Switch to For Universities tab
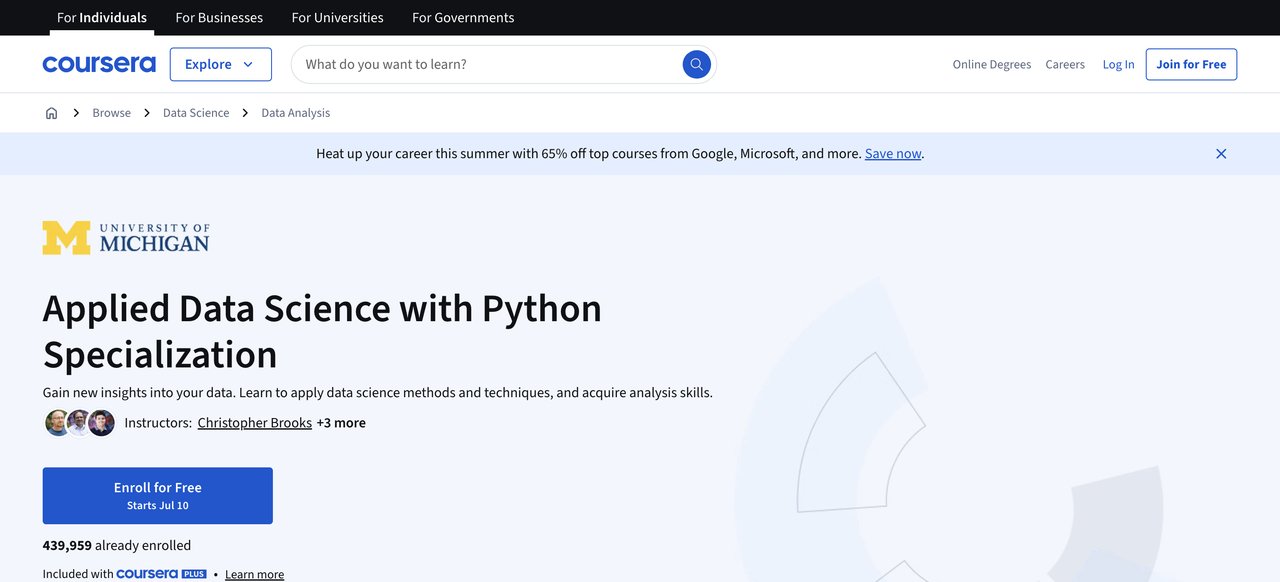This screenshot has width=1280, height=582. (337, 18)
